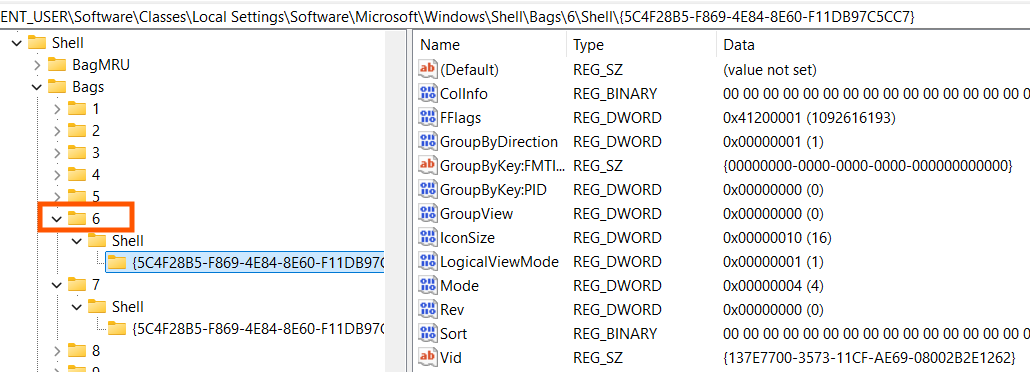The image size is (1030, 372).
Task: Click the Sort binary value icon
Action: coord(428,333)
